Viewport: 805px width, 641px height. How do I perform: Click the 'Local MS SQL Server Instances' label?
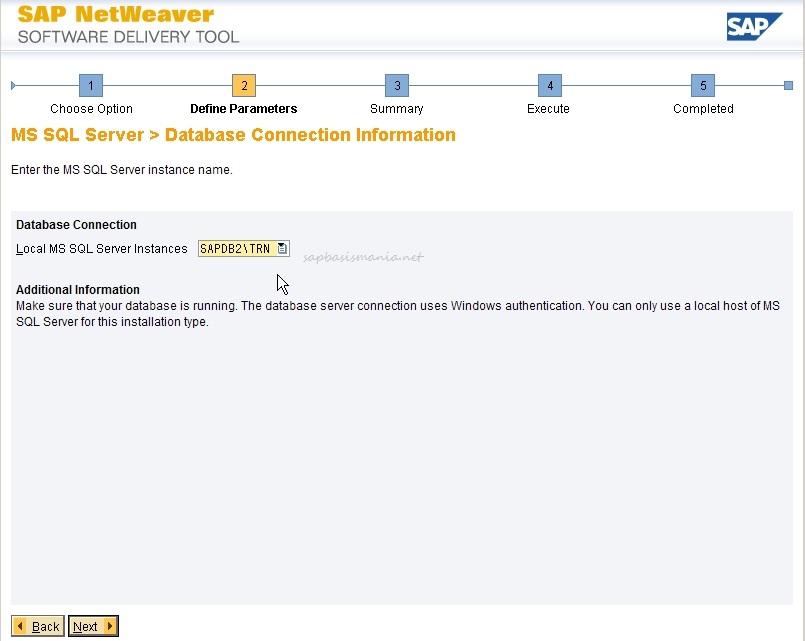click(x=102, y=249)
